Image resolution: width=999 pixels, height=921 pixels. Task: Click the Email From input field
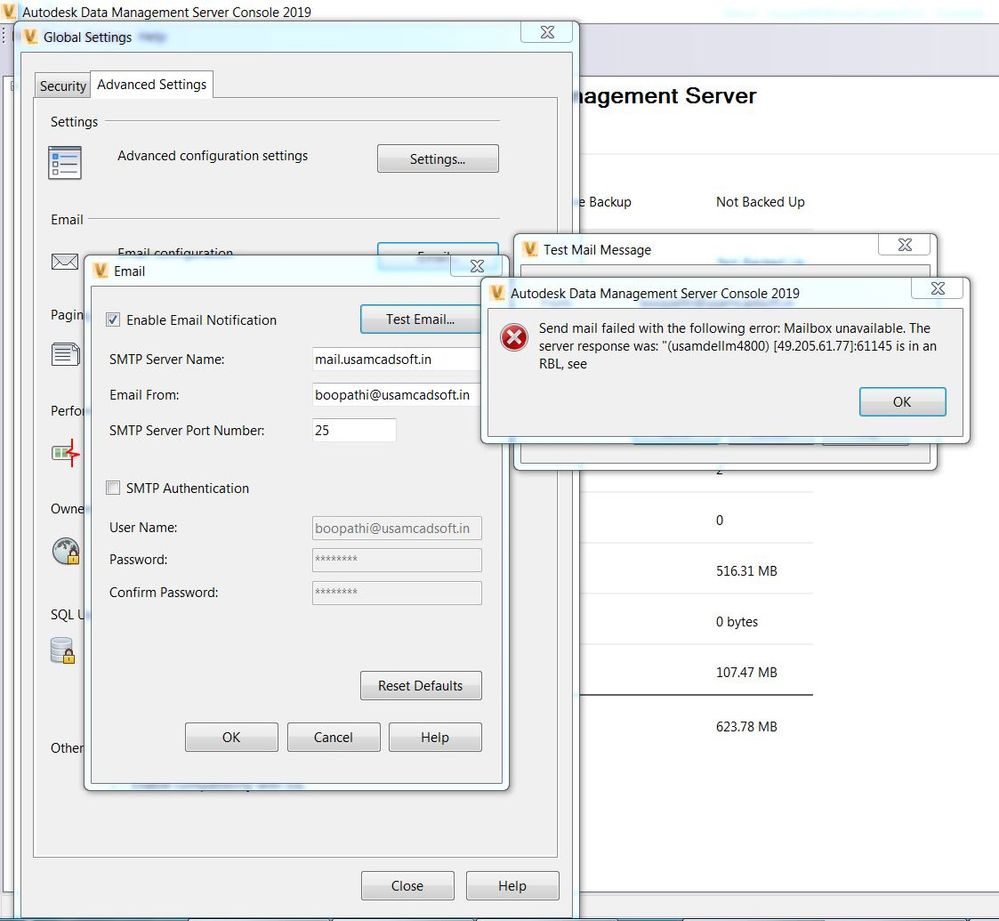[396, 395]
